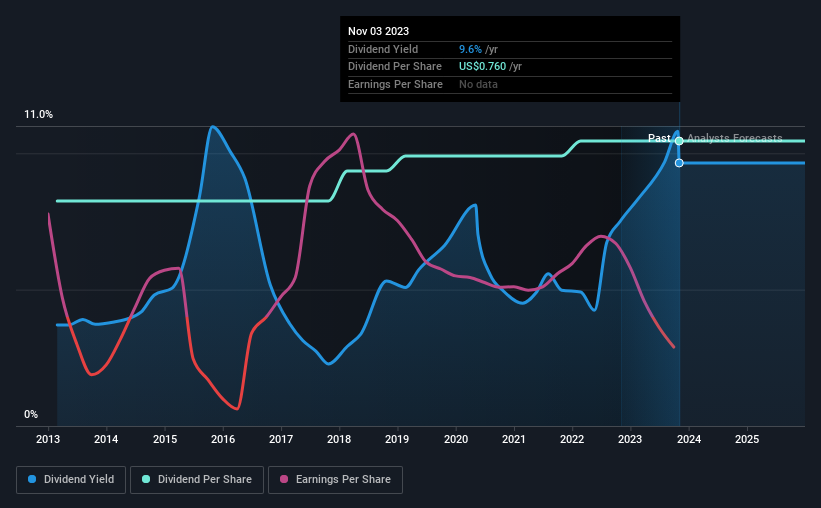The height and width of the screenshot is (508, 821).
Task: Click the blue Dividend Yield legend dot
Action: click(x=32, y=479)
